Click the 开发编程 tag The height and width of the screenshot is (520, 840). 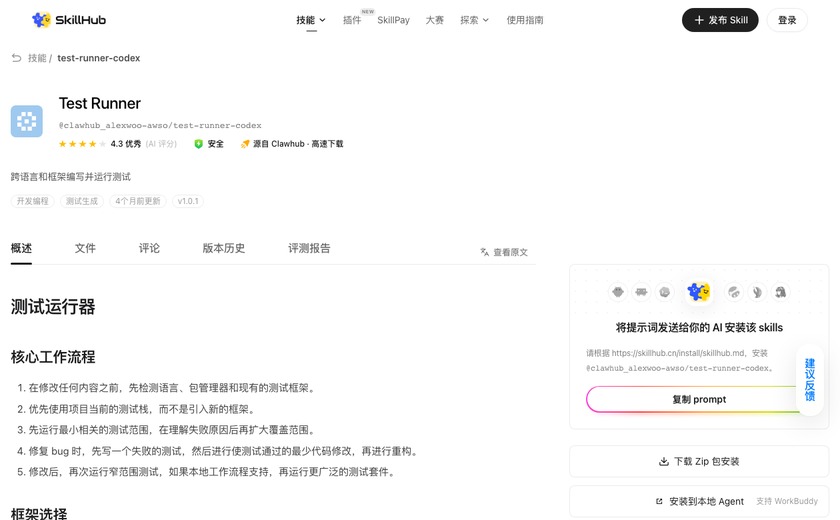coord(33,201)
